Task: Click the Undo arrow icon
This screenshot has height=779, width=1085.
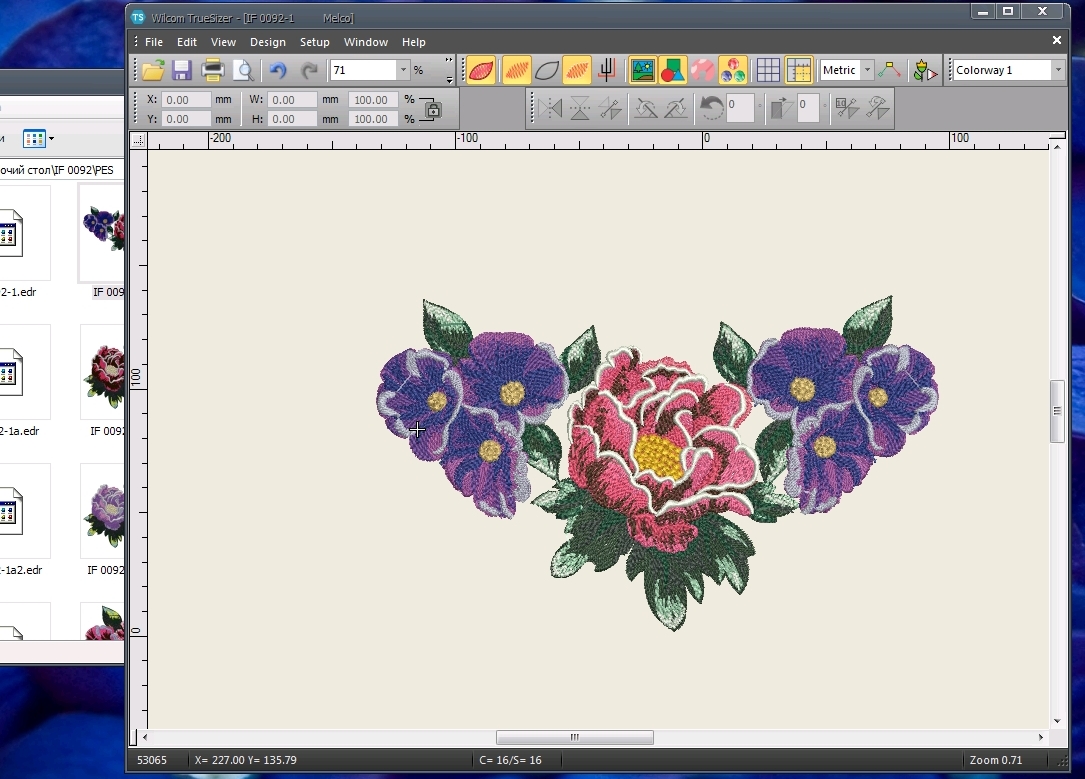Action: [x=278, y=70]
